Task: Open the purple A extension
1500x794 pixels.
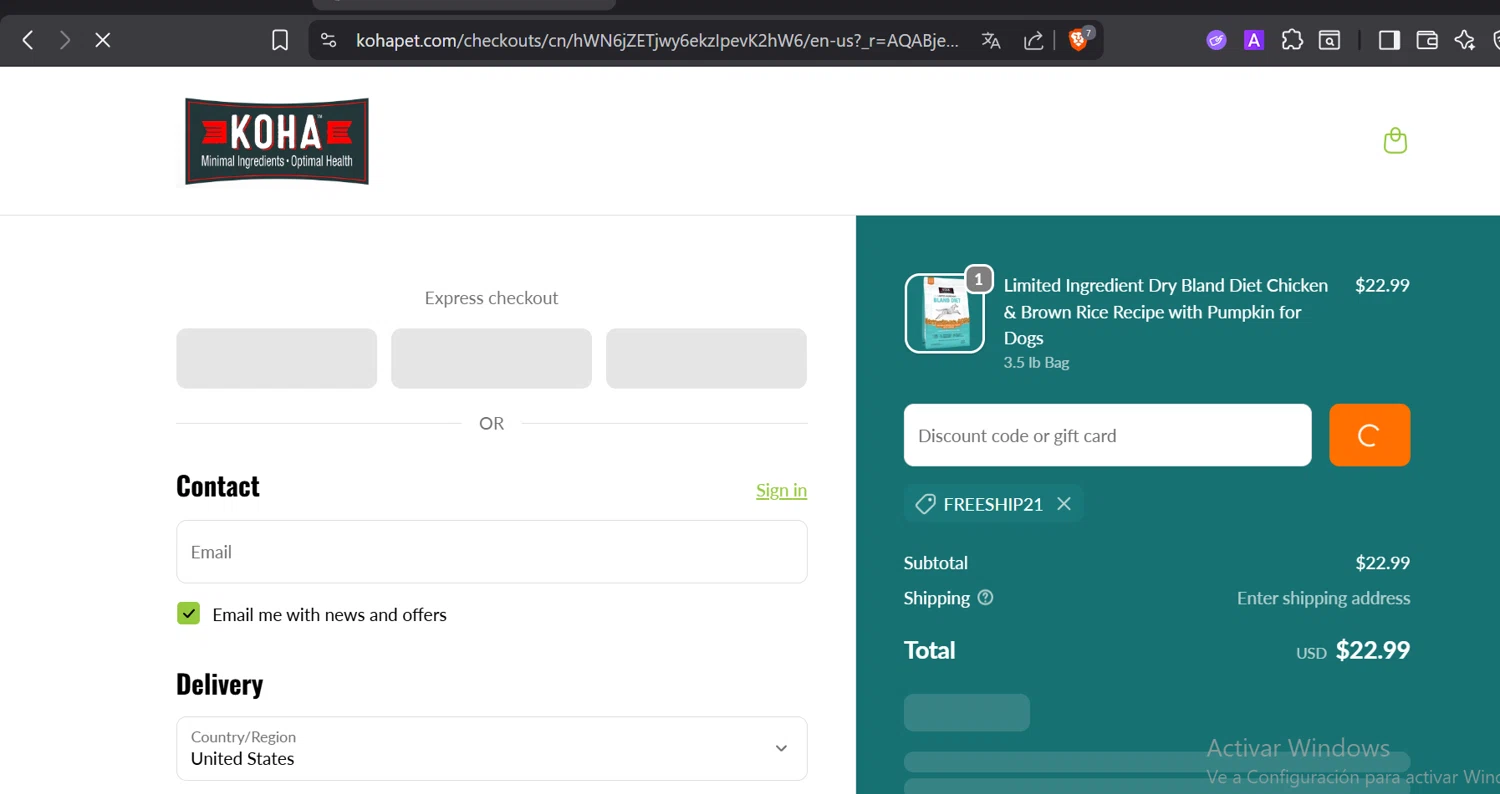Action: 1254,40
